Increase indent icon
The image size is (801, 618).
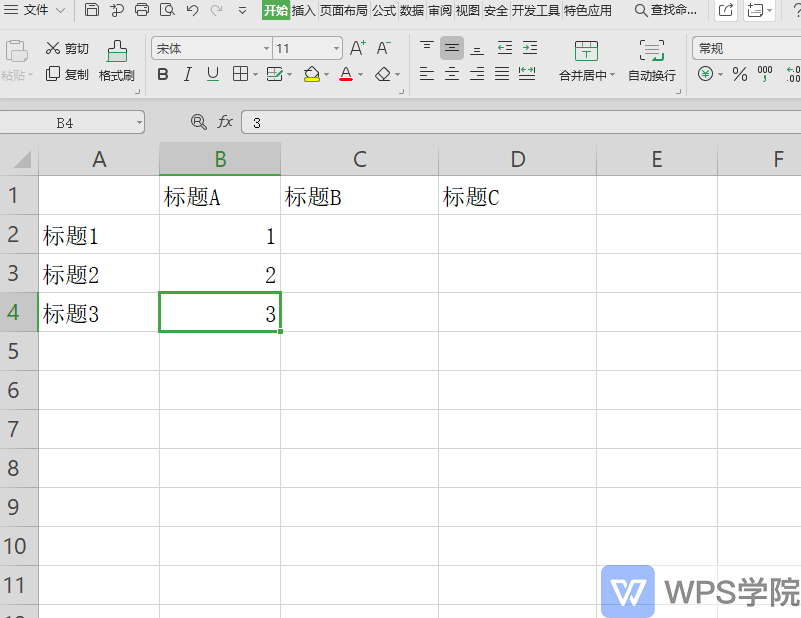tap(530, 48)
